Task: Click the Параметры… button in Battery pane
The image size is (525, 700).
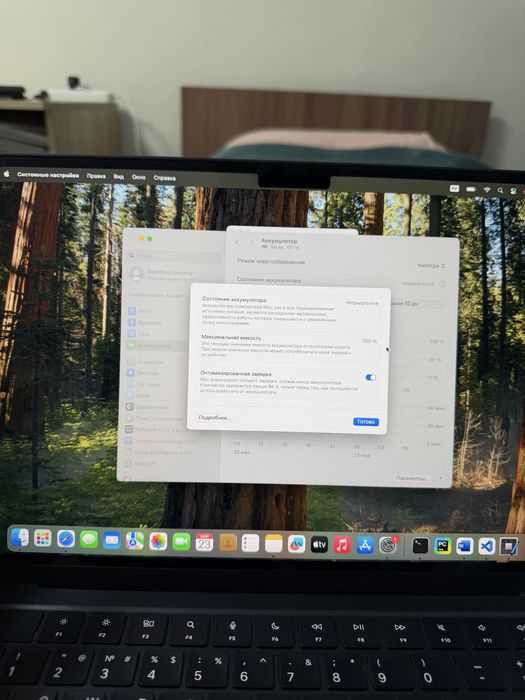Action: click(411, 478)
